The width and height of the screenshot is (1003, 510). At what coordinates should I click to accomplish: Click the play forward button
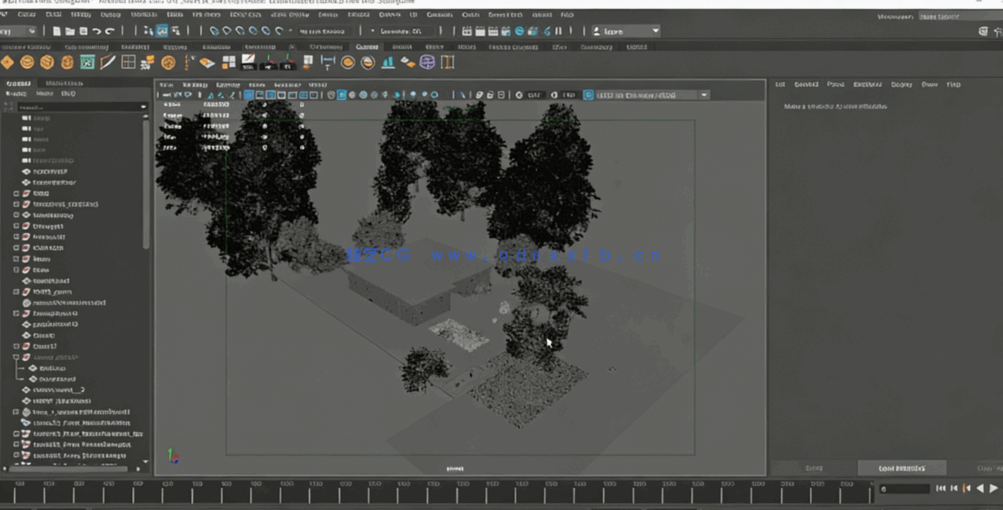click(x=993, y=488)
